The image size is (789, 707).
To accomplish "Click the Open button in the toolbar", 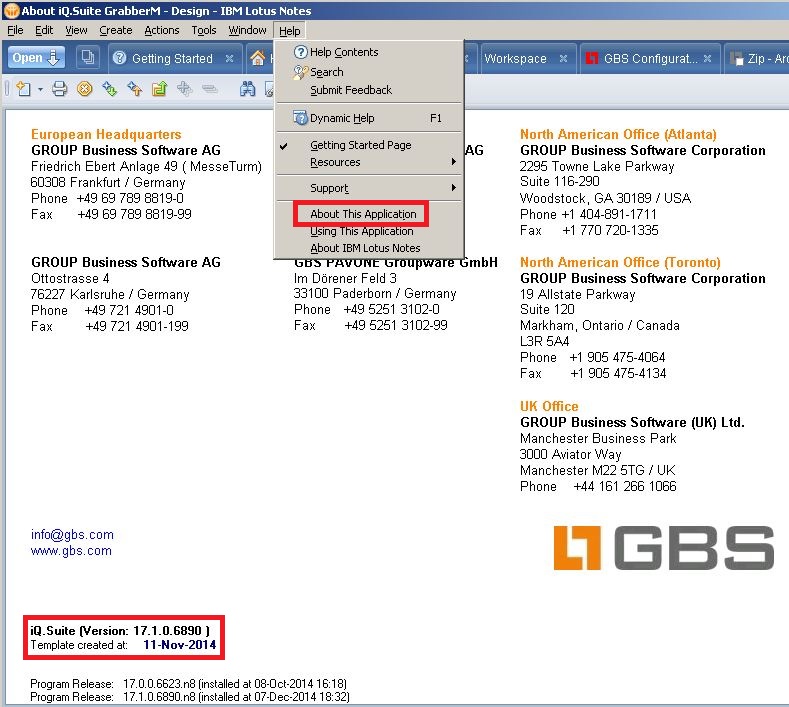I will (37, 58).
